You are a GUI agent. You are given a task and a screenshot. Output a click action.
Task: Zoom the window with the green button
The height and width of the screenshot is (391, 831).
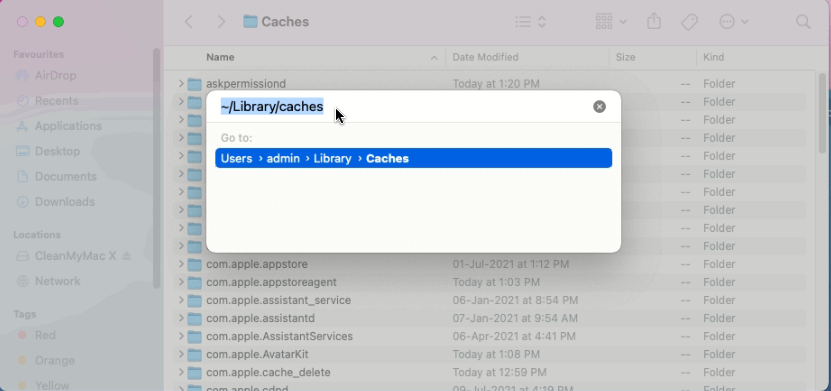pyautogui.click(x=58, y=22)
